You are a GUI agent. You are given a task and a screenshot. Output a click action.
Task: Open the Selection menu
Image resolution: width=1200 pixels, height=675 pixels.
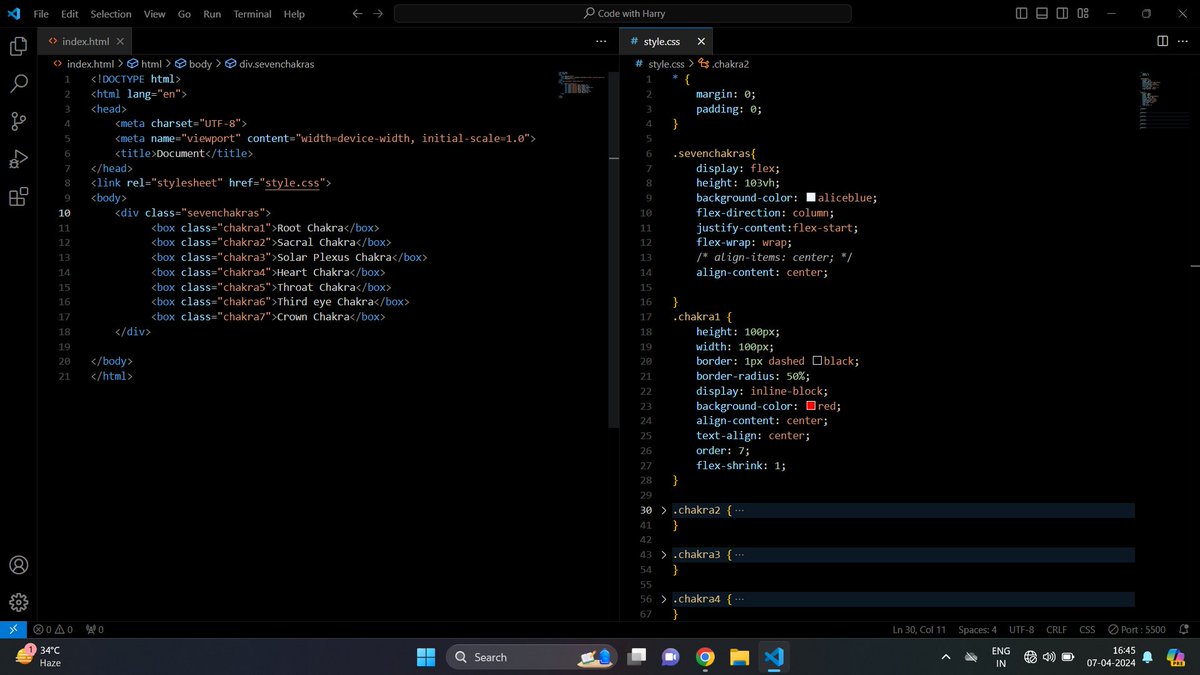[x=111, y=14]
